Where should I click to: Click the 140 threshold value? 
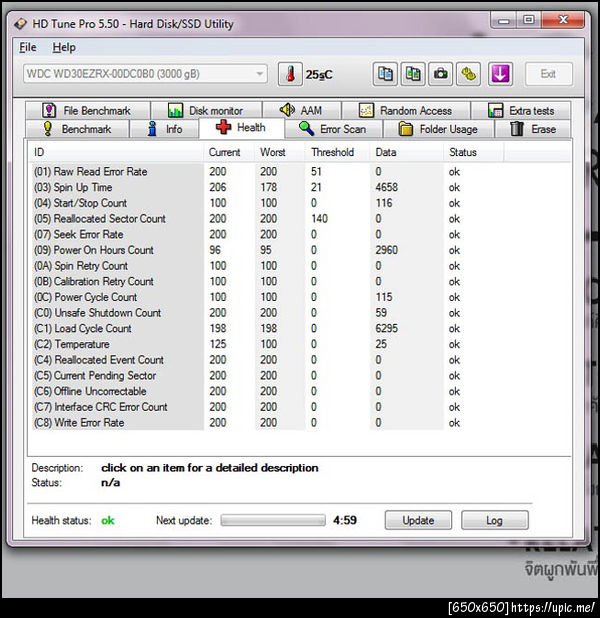[319, 219]
